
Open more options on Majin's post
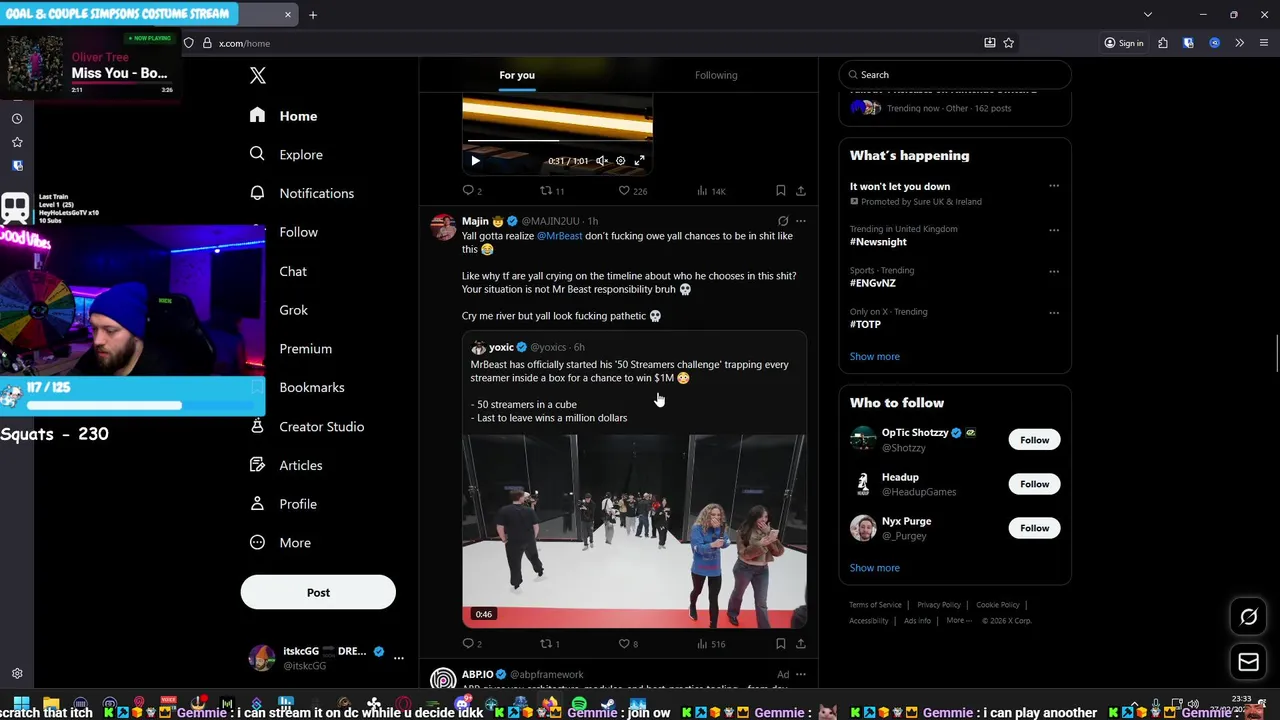pos(800,221)
